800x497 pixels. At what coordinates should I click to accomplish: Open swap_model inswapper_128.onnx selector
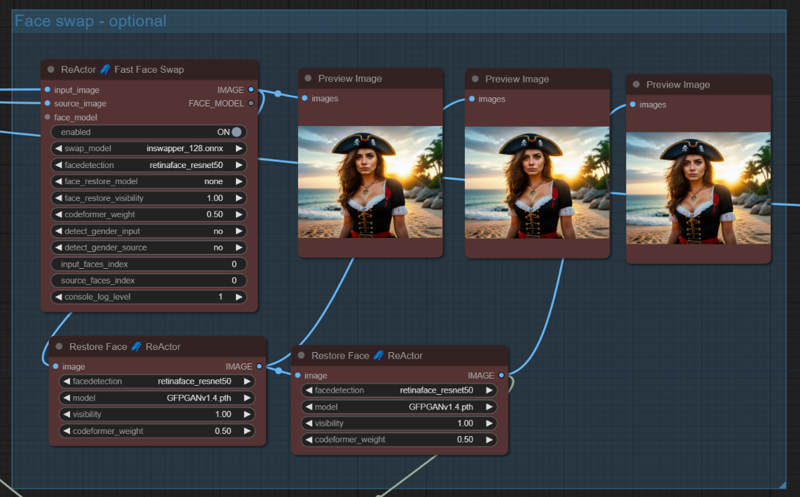pyautogui.click(x=149, y=148)
